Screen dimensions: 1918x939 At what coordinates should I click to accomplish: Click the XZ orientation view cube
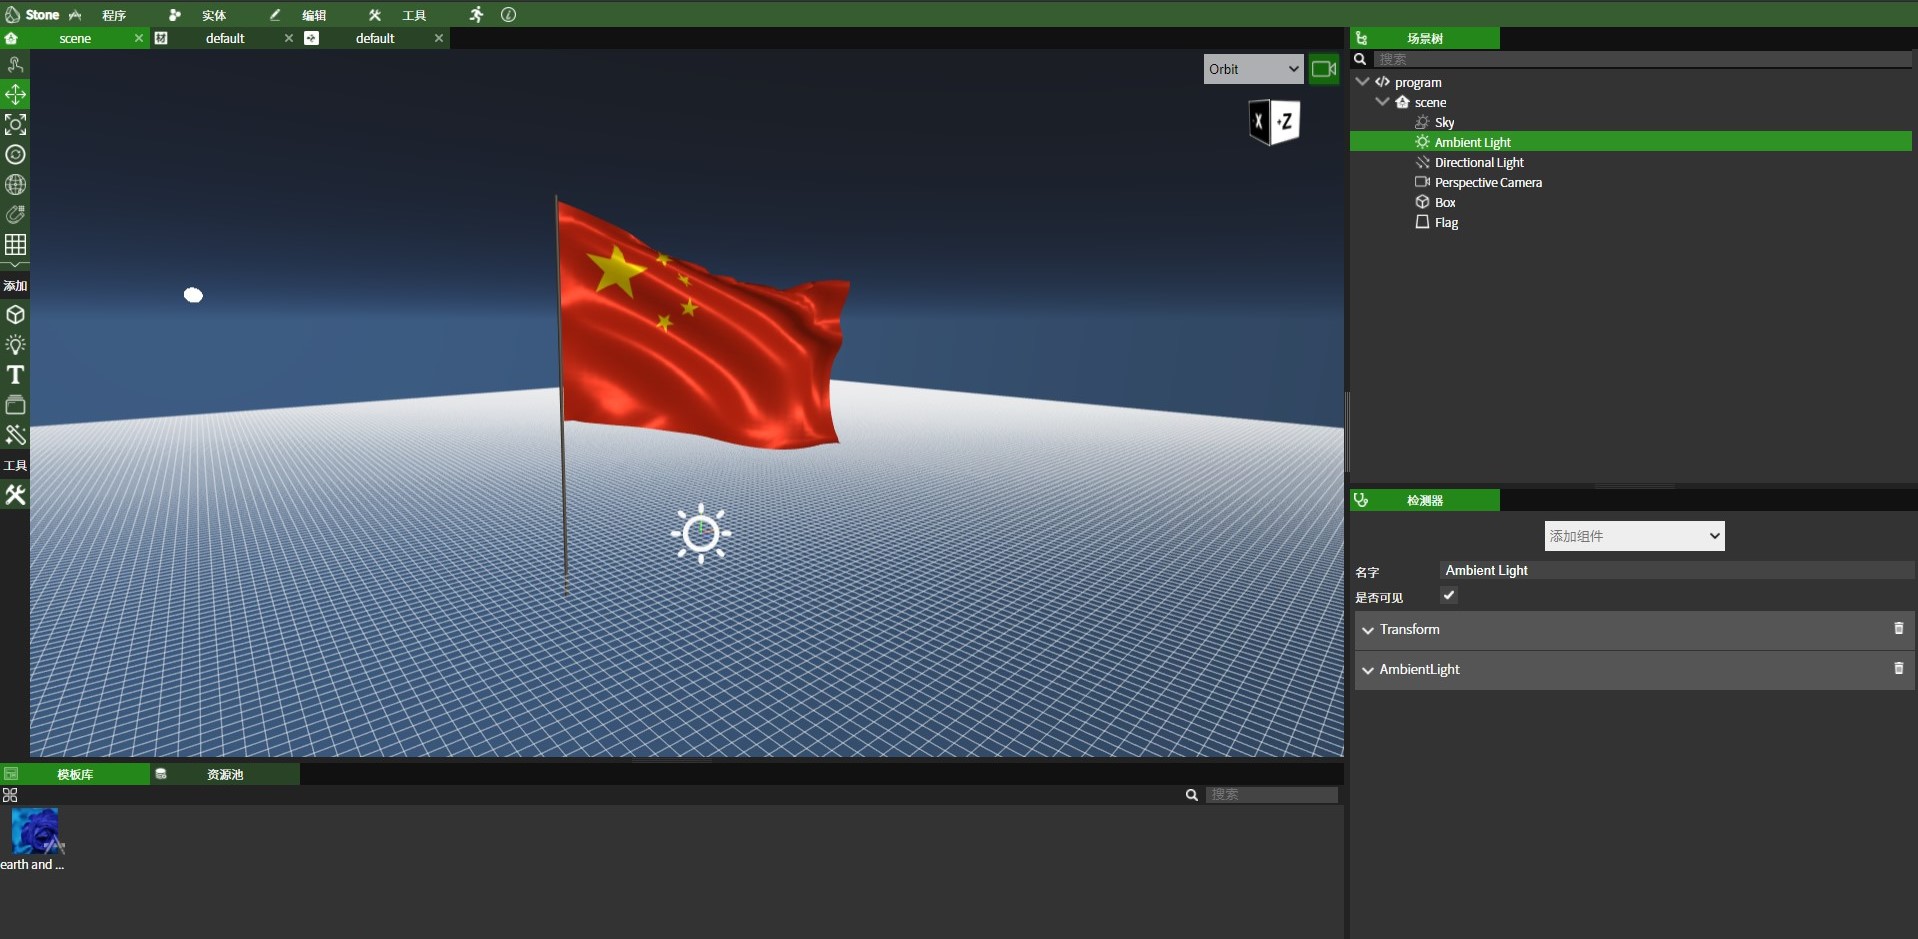[x=1275, y=122]
